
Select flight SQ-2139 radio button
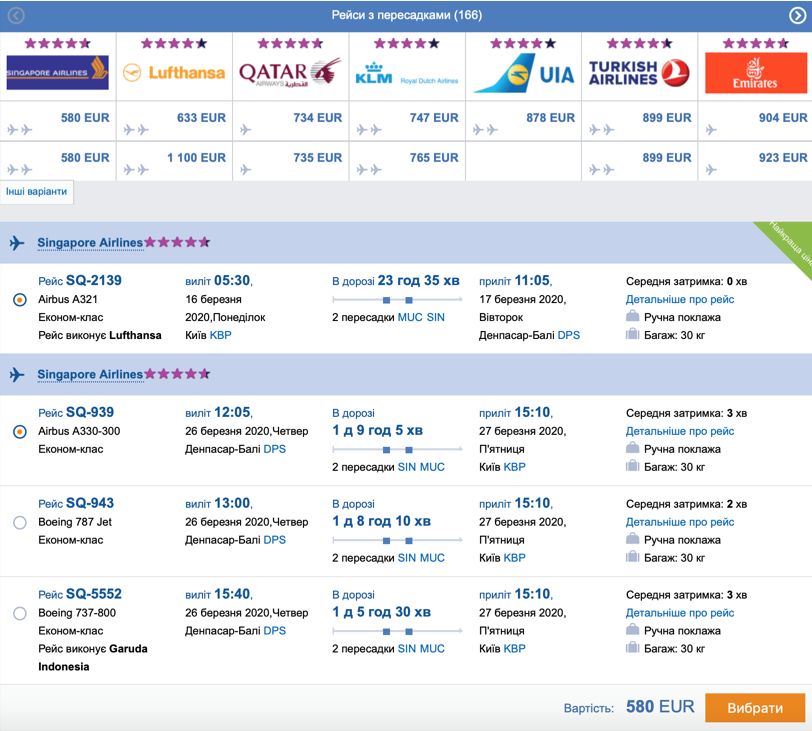(x=20, y=299)
